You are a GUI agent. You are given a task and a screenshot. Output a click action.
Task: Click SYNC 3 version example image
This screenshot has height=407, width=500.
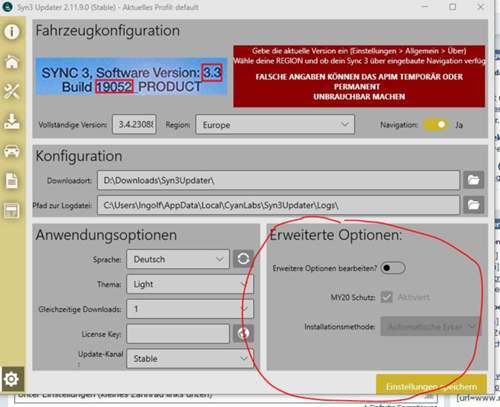[x=131, y=77]
